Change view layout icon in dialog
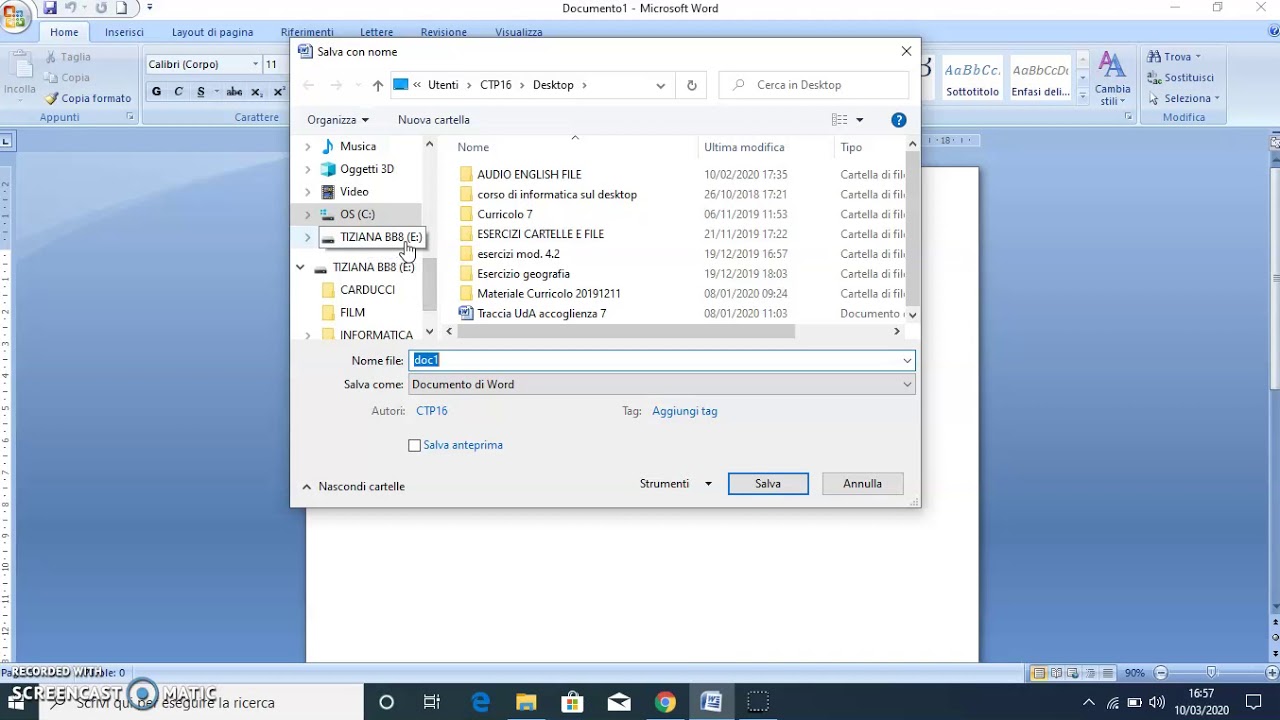Screen dimensions: 1280x720 pyautogui.click(x=839, y=120)
